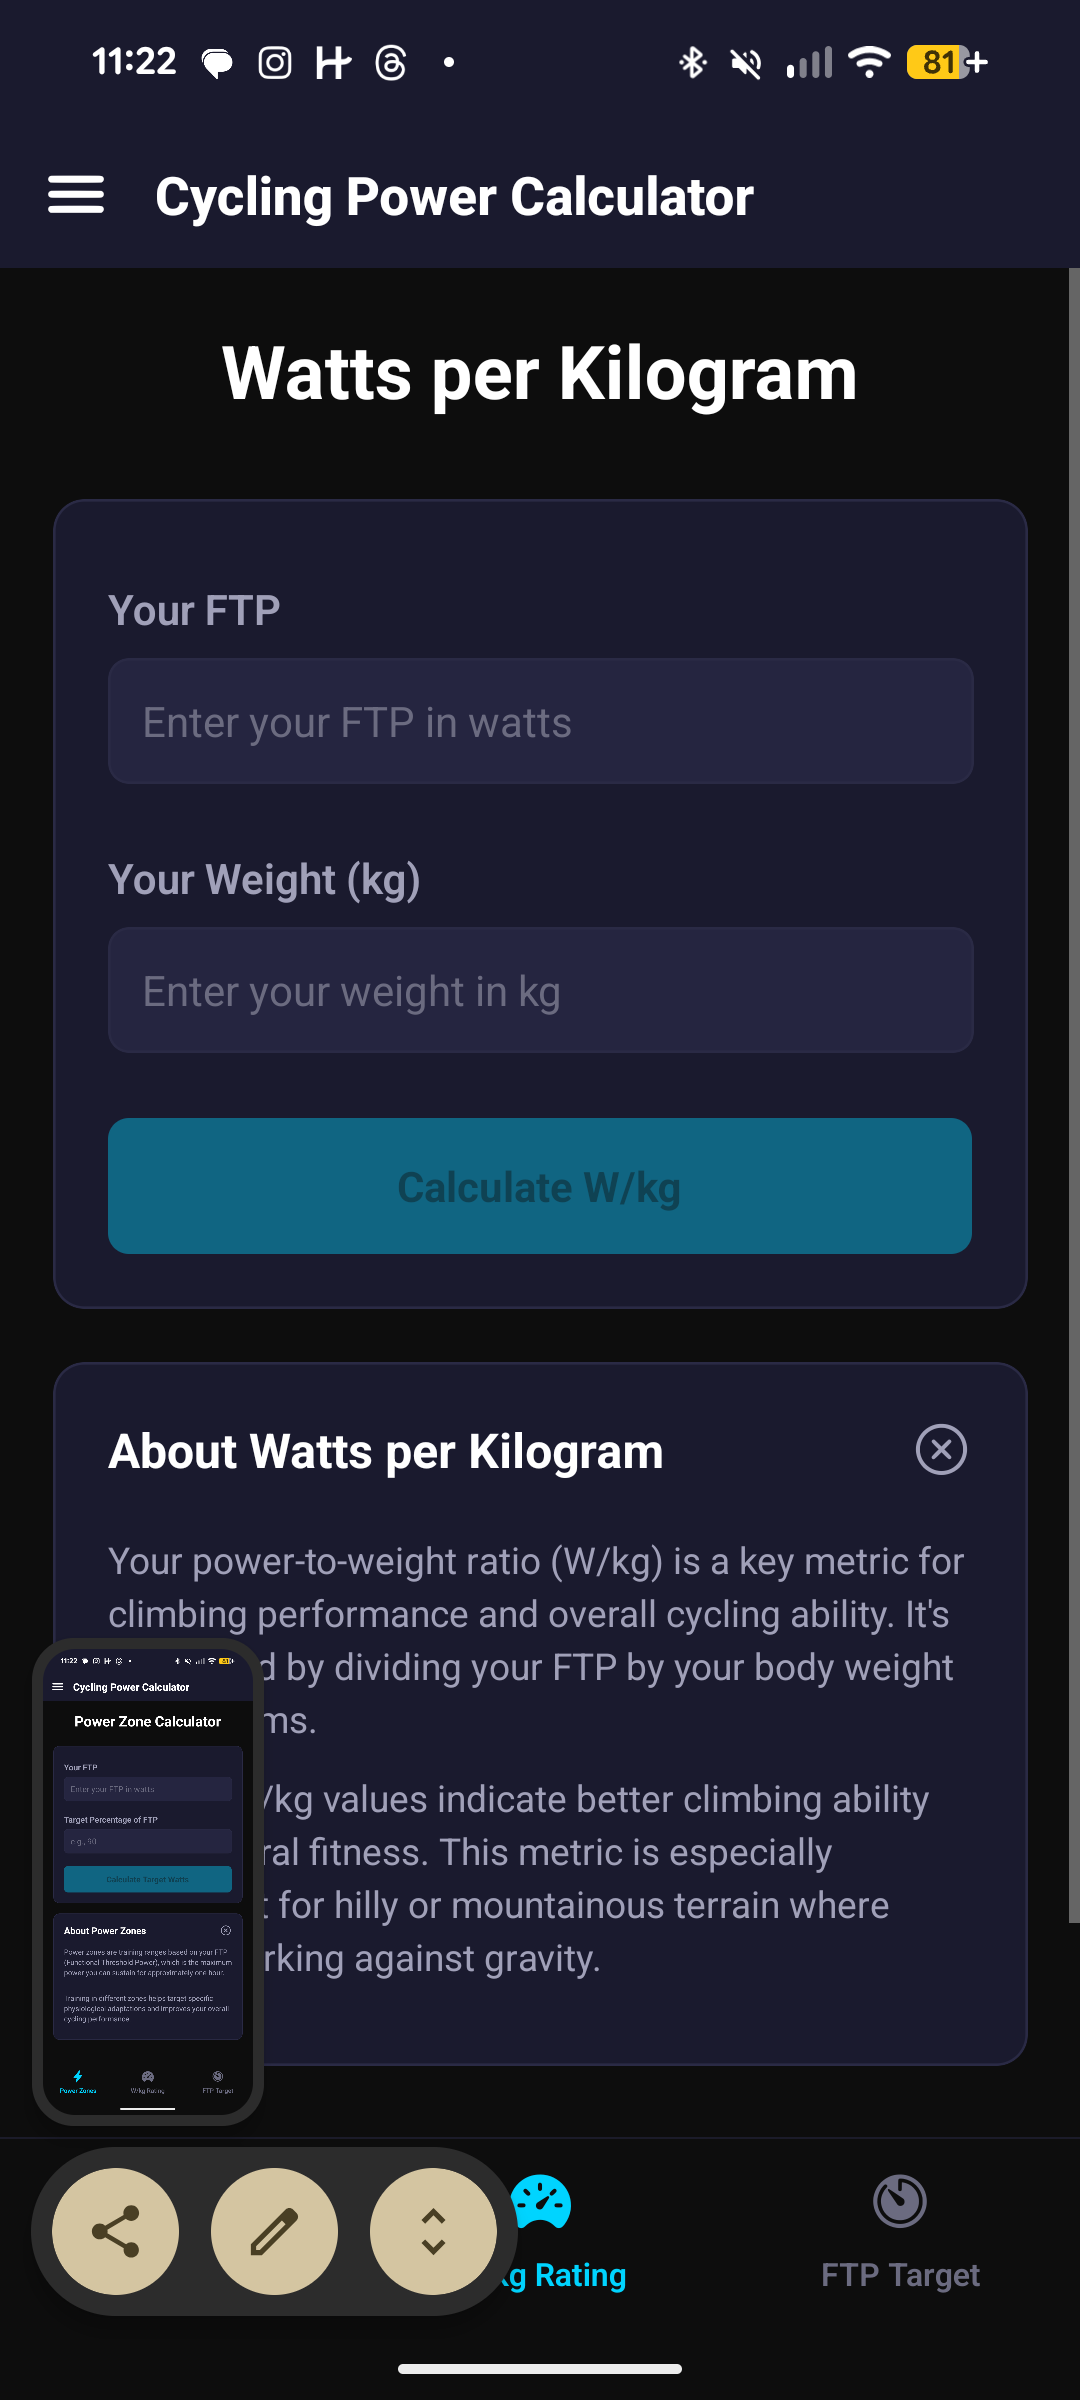Tap the battery level indicator

(946, 63)
